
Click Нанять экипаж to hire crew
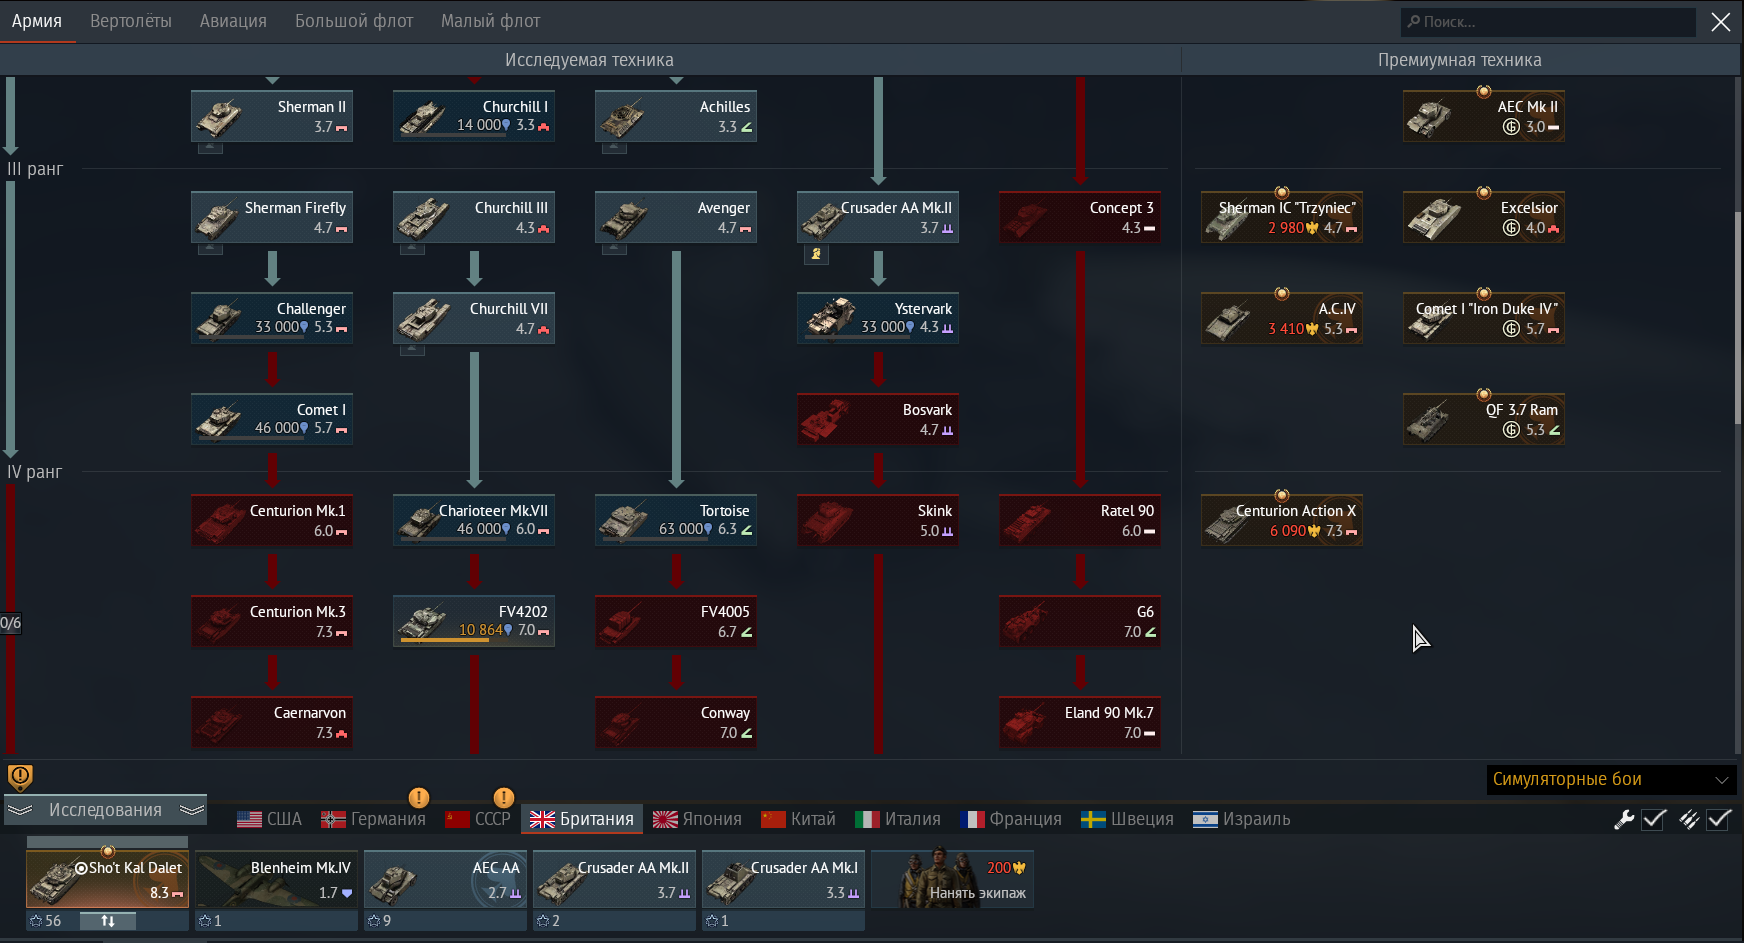click(x=952, y=879)
